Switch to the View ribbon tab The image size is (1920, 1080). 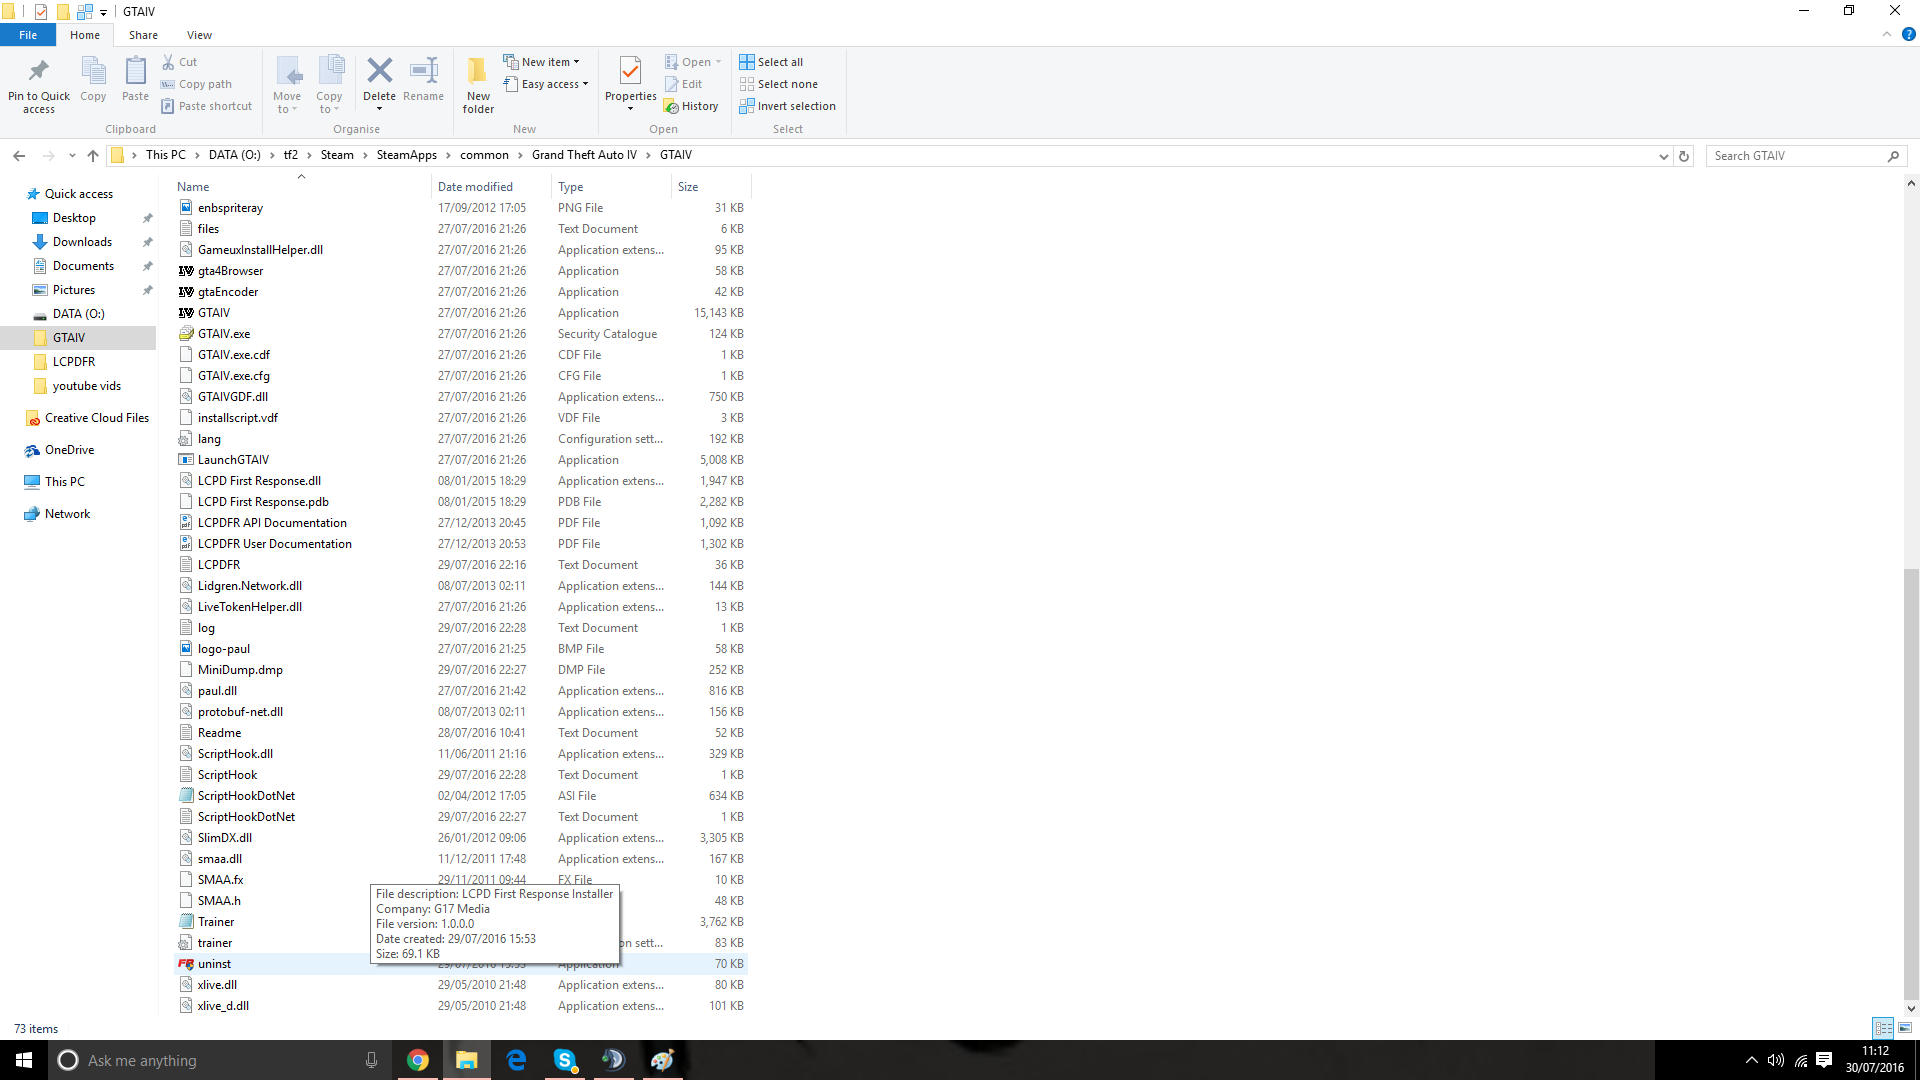point(199,35)
